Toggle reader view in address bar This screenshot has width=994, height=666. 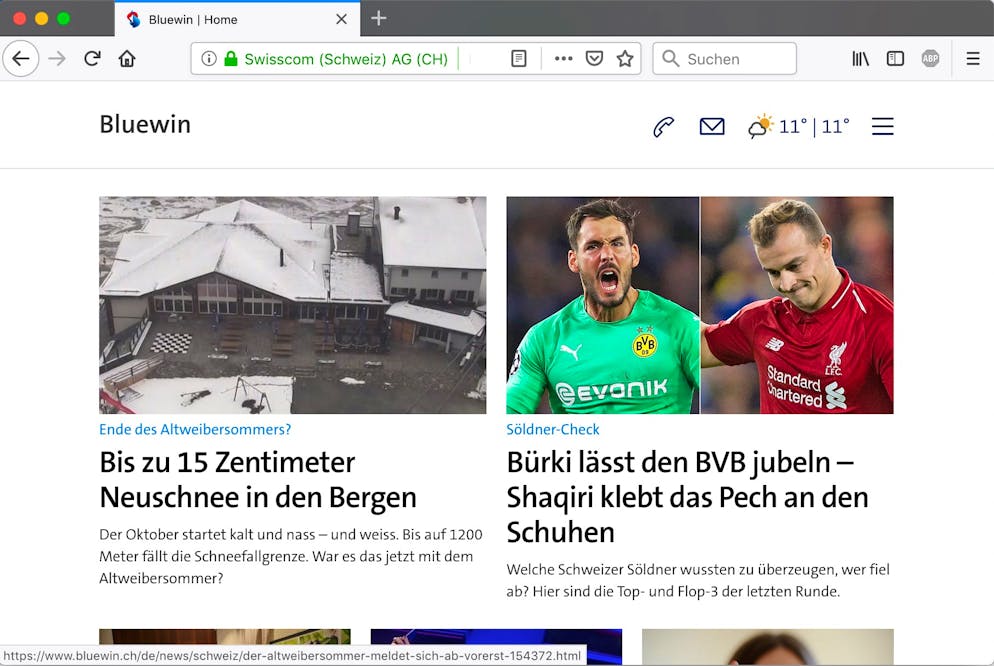pyautogui.click(x=518, y=59)
